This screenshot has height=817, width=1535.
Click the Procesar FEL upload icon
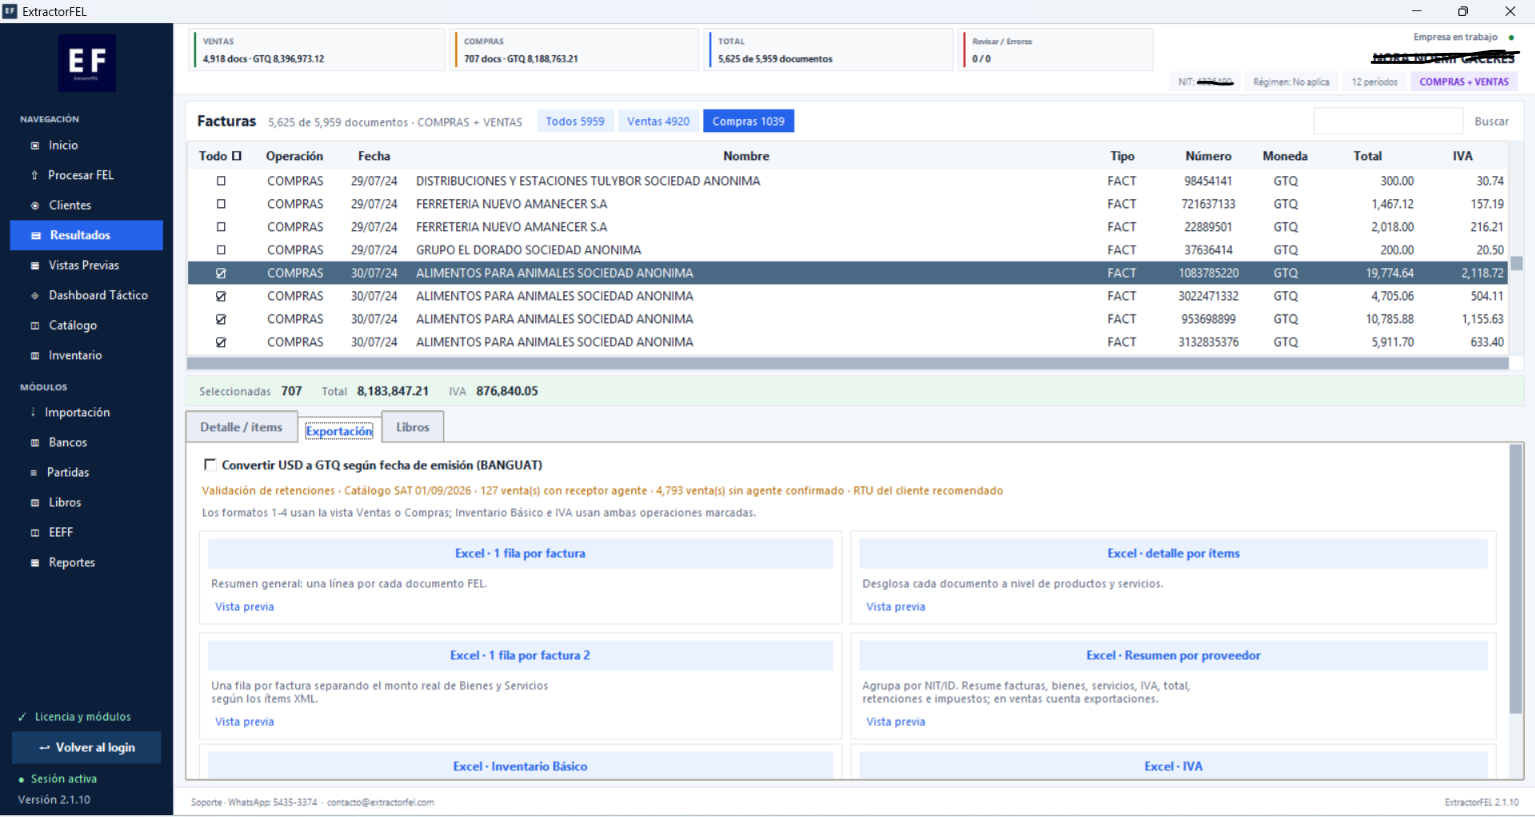(35, 176)
